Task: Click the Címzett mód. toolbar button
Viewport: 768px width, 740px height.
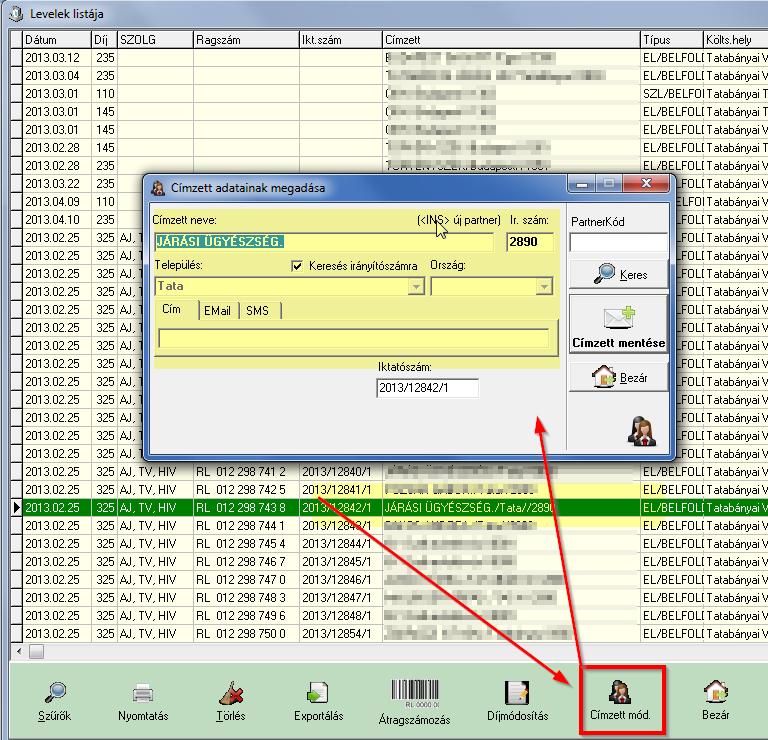Action: (620, 702)
